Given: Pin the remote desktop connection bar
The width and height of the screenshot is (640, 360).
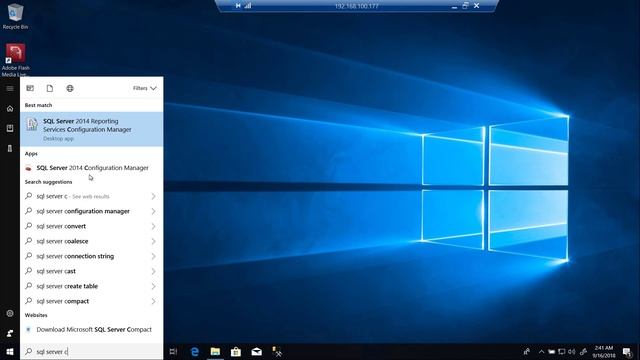Looking at the screenshot, I should pyautogui.click(x=238, y=6).
